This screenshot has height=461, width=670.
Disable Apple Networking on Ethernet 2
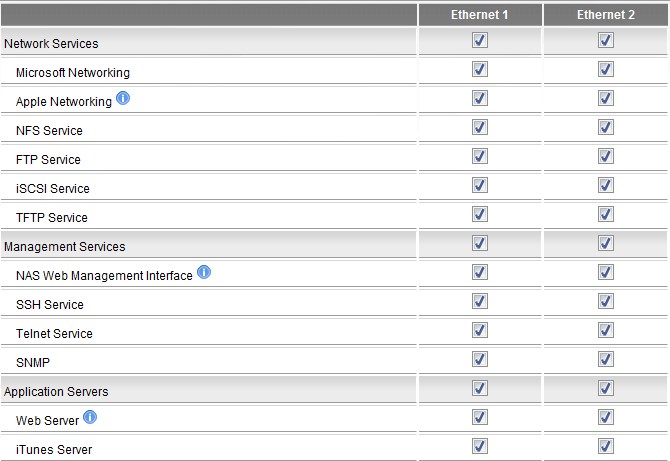tap(605, 98)
